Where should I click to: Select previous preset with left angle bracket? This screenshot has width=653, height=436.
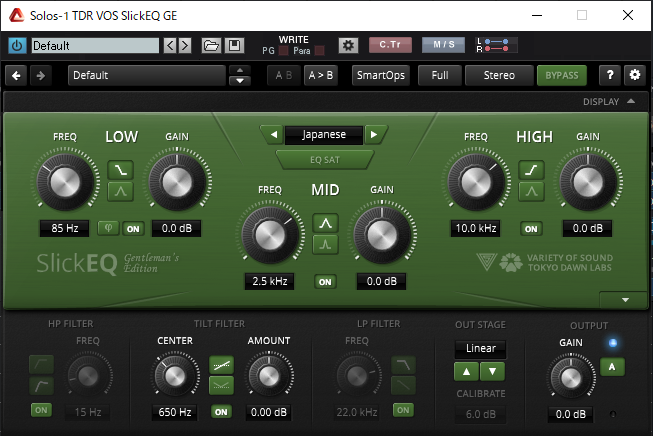click(169, 45)
